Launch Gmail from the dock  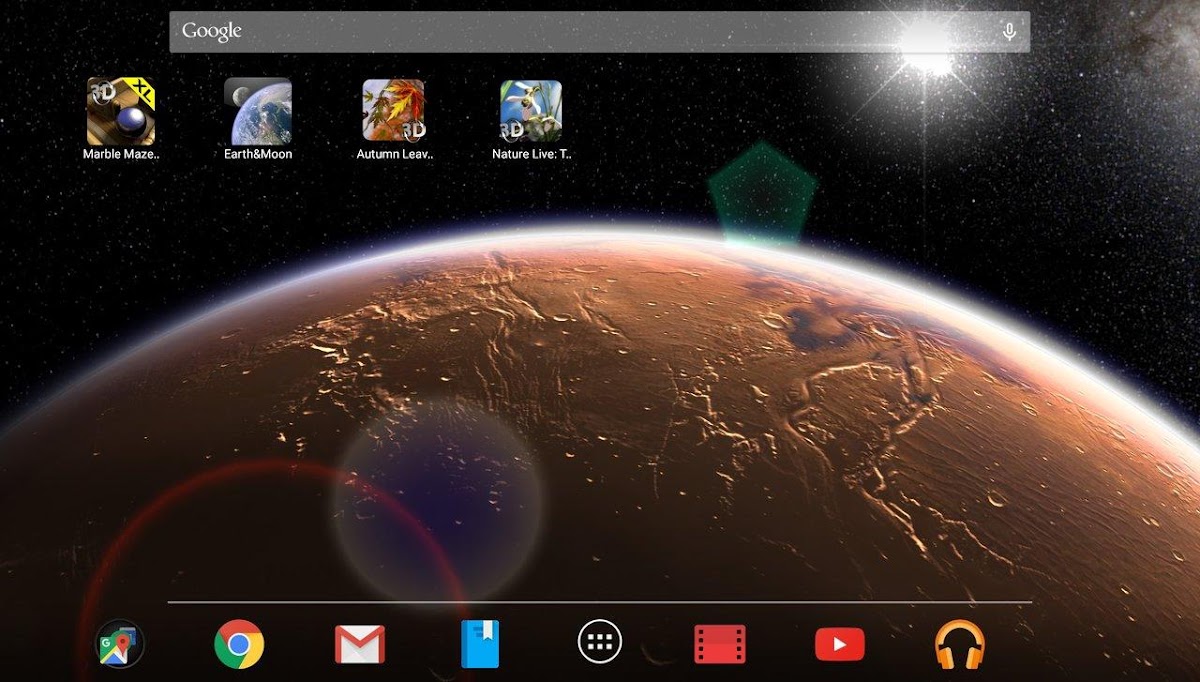[x=360, y=644]
